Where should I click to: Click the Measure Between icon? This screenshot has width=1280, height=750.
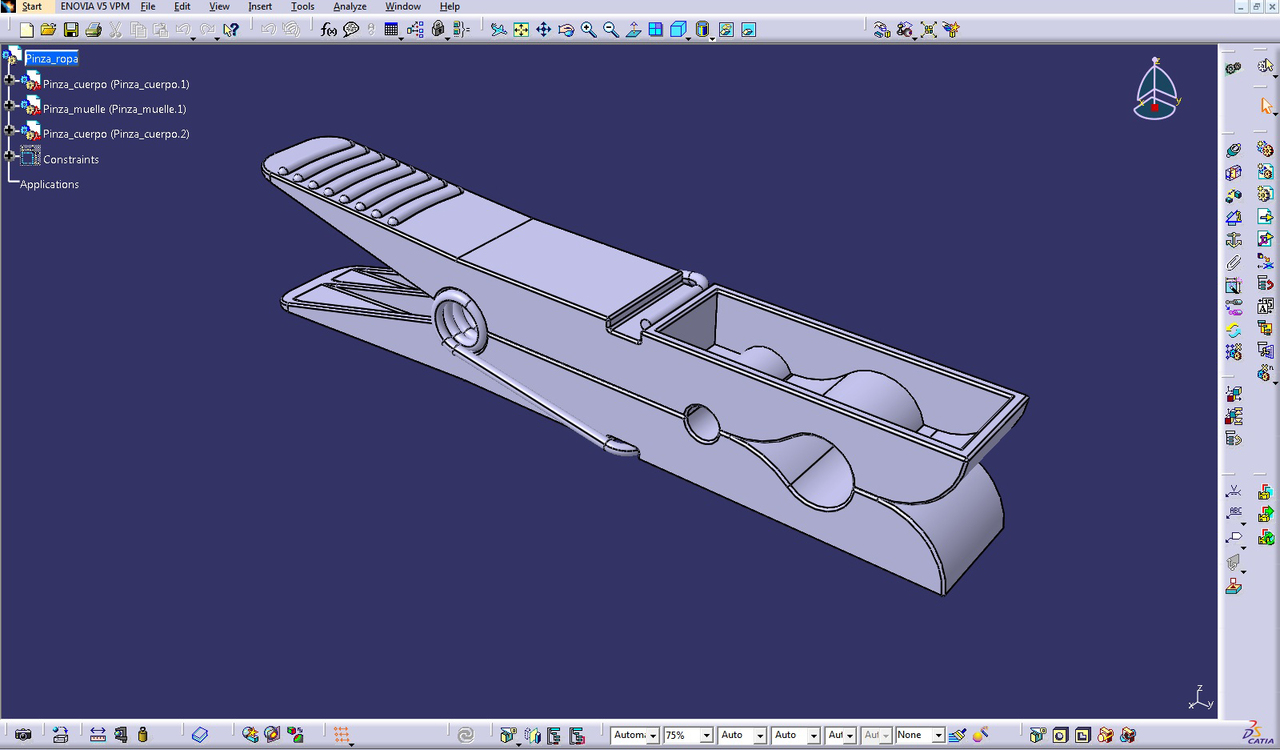[97, 735]
